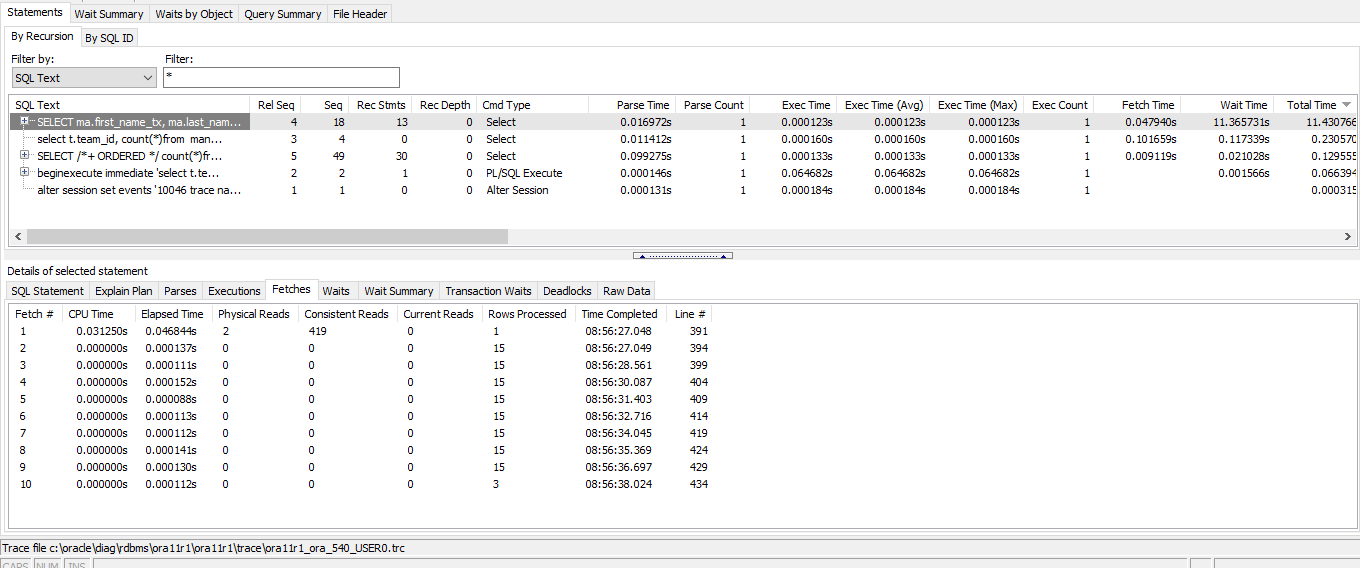The height and width of the screenshot is (568, 1360).
Task: Sort by Exec Time (Max) column header
Action: [x=977, y=104]
